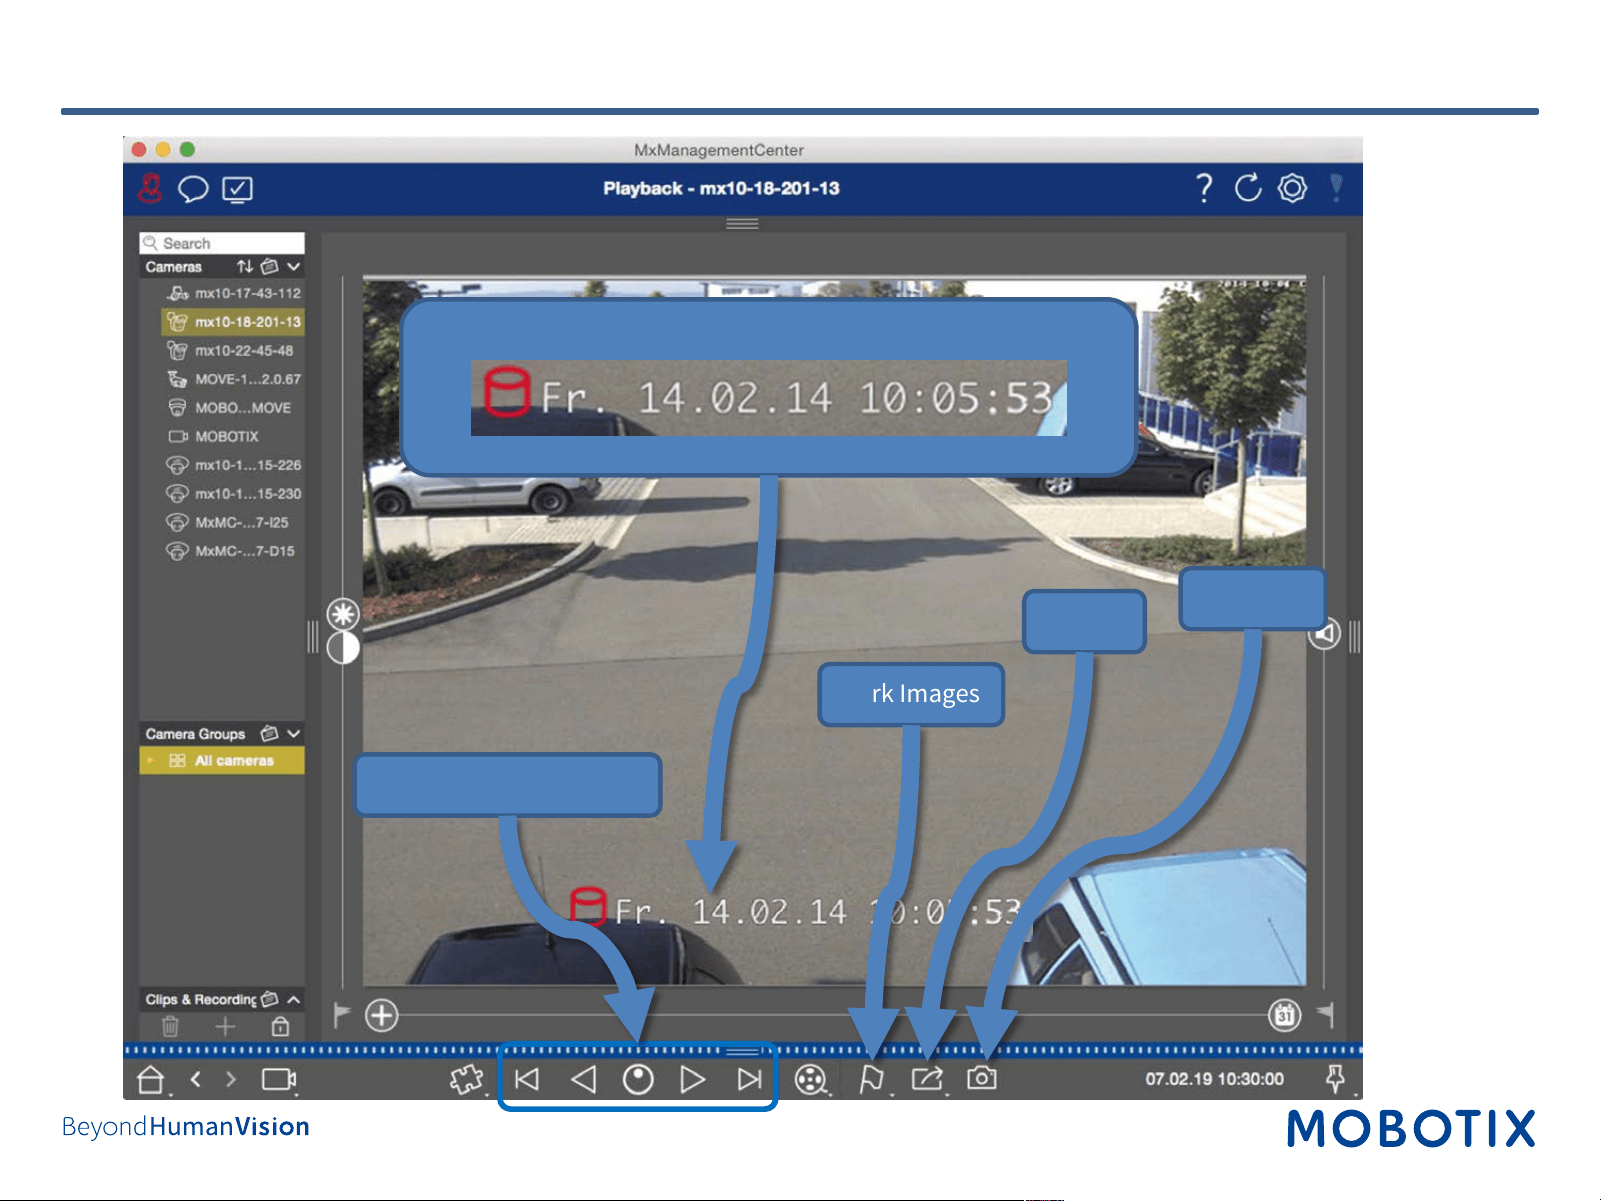The width and height of the screenshot is (1601, 1201).
Task: Open the question mark help icon
Action: (1204, 187)
